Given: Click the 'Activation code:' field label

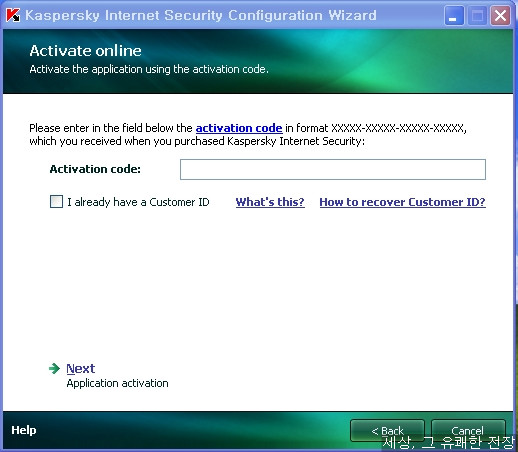Looking at the screenshot, I should 95,169.
